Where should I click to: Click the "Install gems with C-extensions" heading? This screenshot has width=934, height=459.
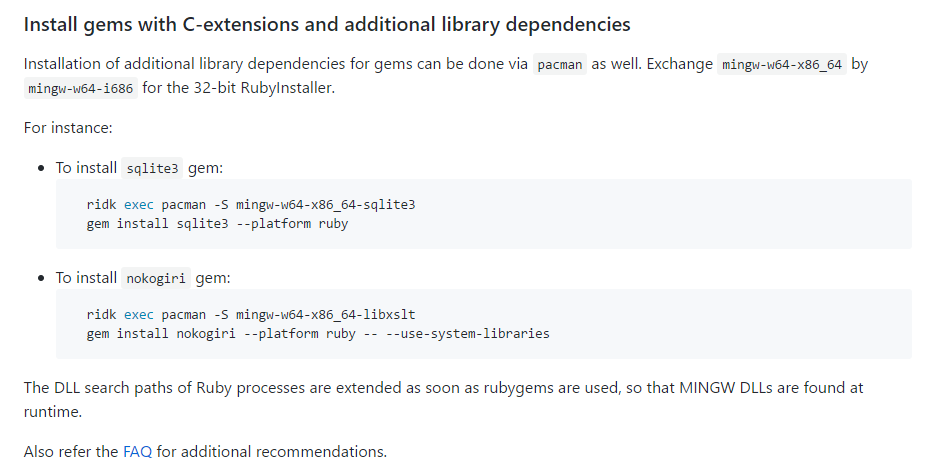coord(327,22)
